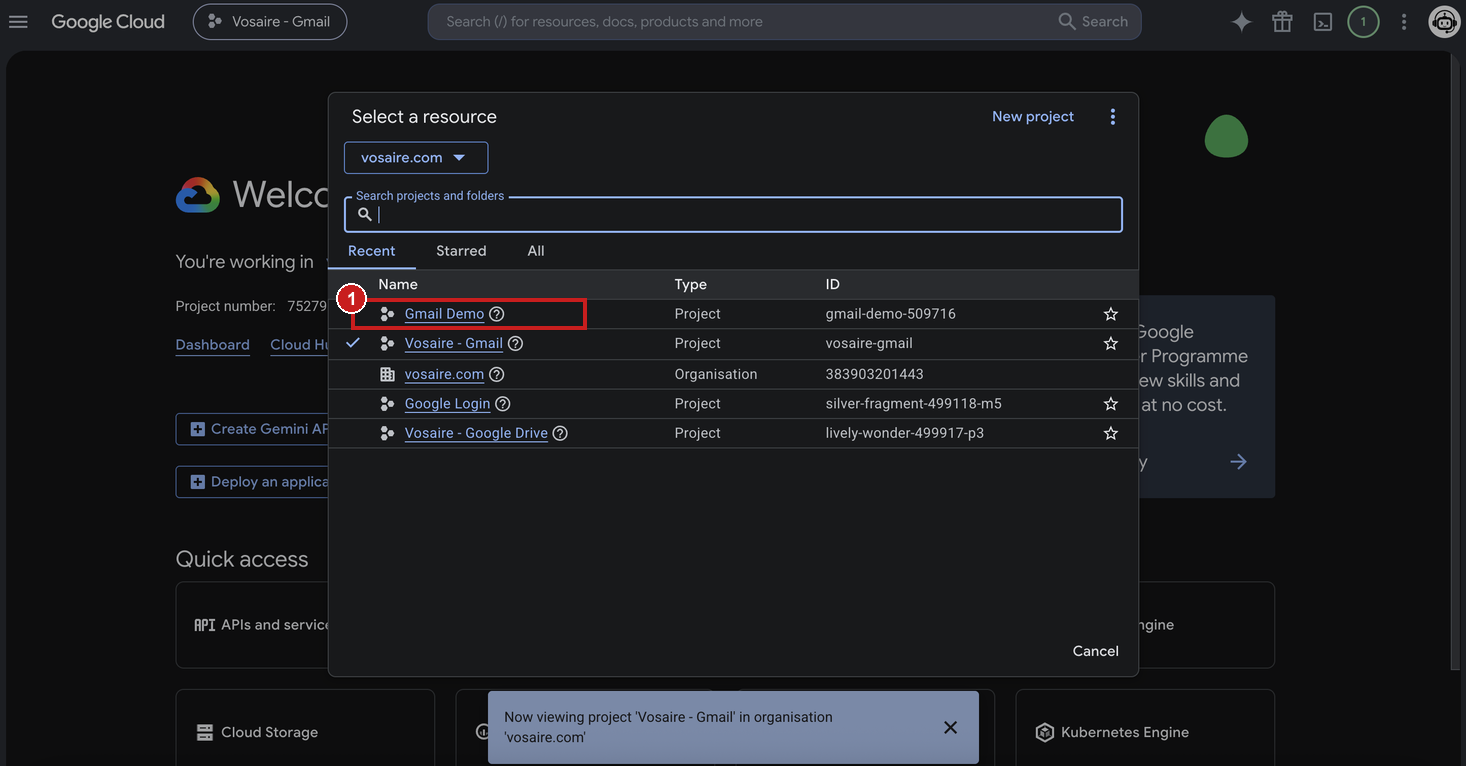Click the project icon next to Google Login

[387, 404]
